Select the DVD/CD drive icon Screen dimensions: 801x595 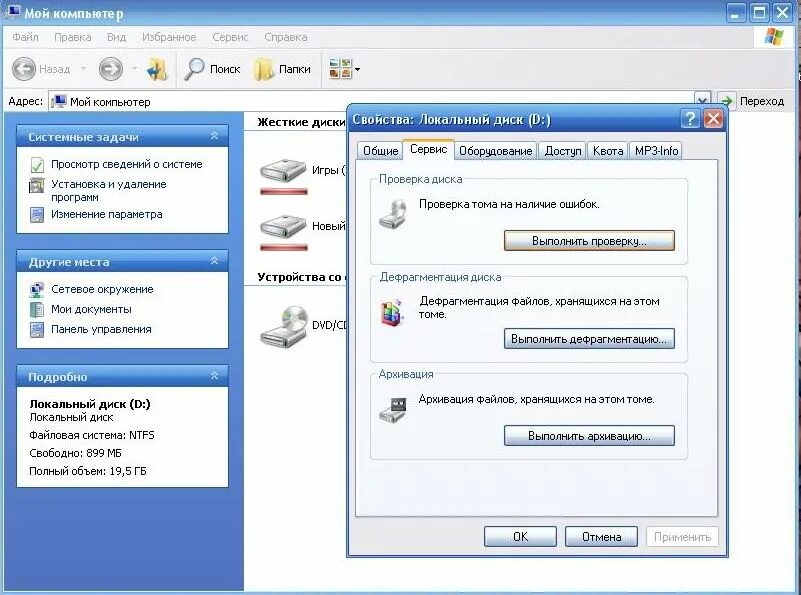click(284, 326)
